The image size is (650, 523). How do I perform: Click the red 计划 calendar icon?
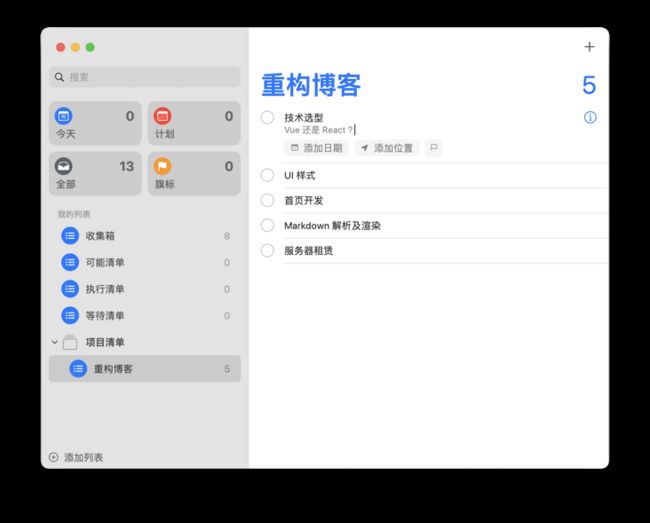(x=162, y=116)
